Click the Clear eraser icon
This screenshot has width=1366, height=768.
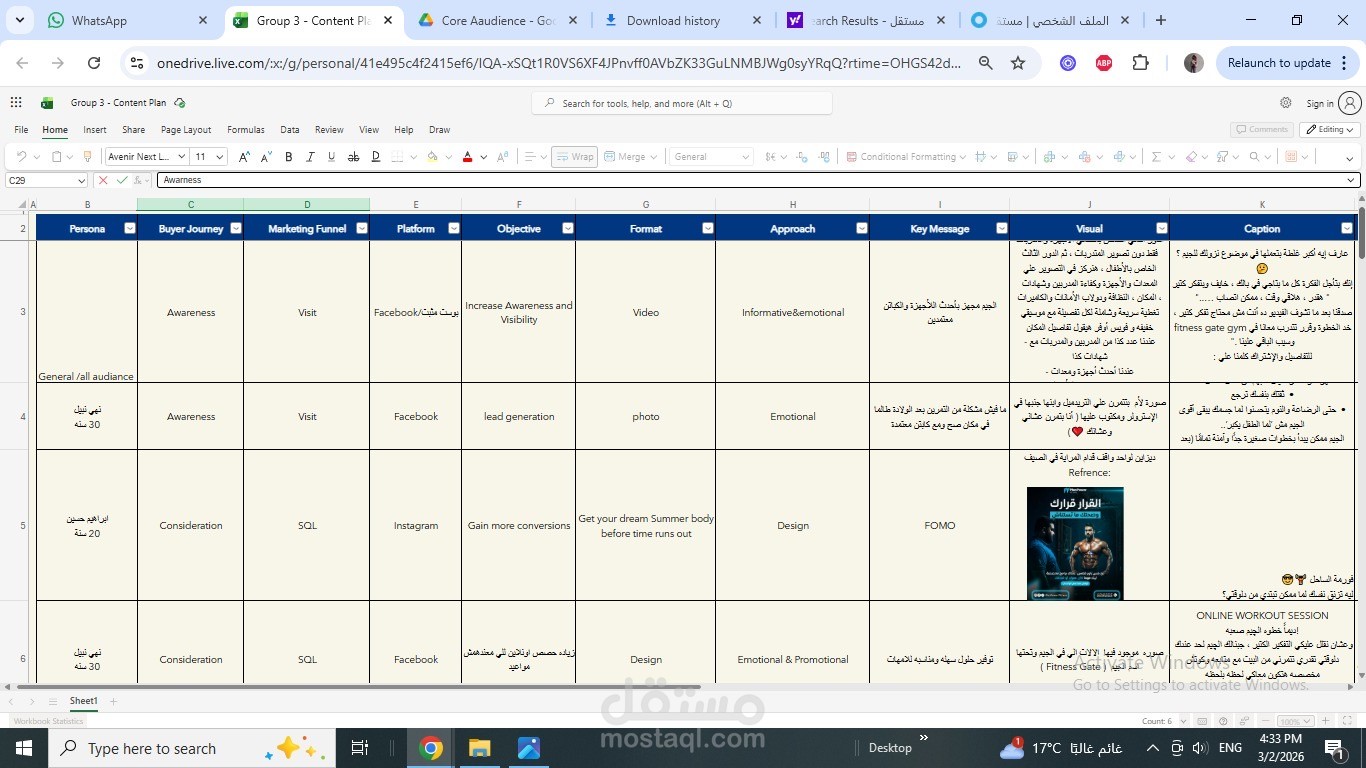[x=1191, y=156]
